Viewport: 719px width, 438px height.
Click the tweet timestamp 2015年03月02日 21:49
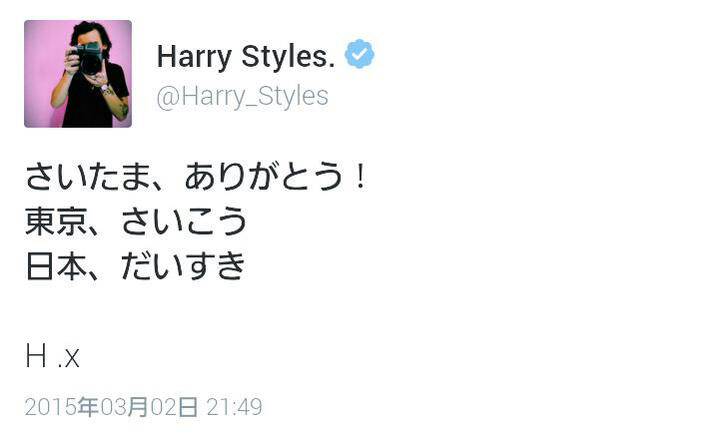pyautogui.click(x=144, y=406)
